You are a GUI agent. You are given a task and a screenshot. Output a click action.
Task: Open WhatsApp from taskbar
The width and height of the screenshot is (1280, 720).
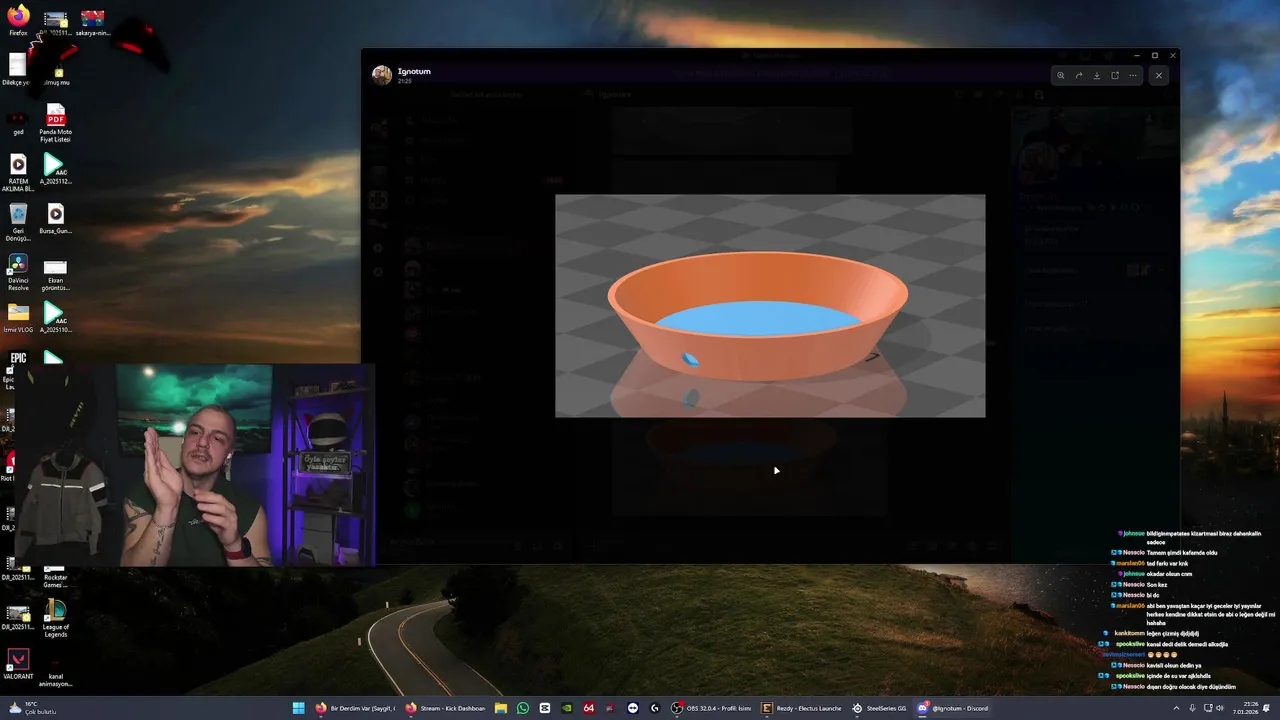click(x=523, y=708)
